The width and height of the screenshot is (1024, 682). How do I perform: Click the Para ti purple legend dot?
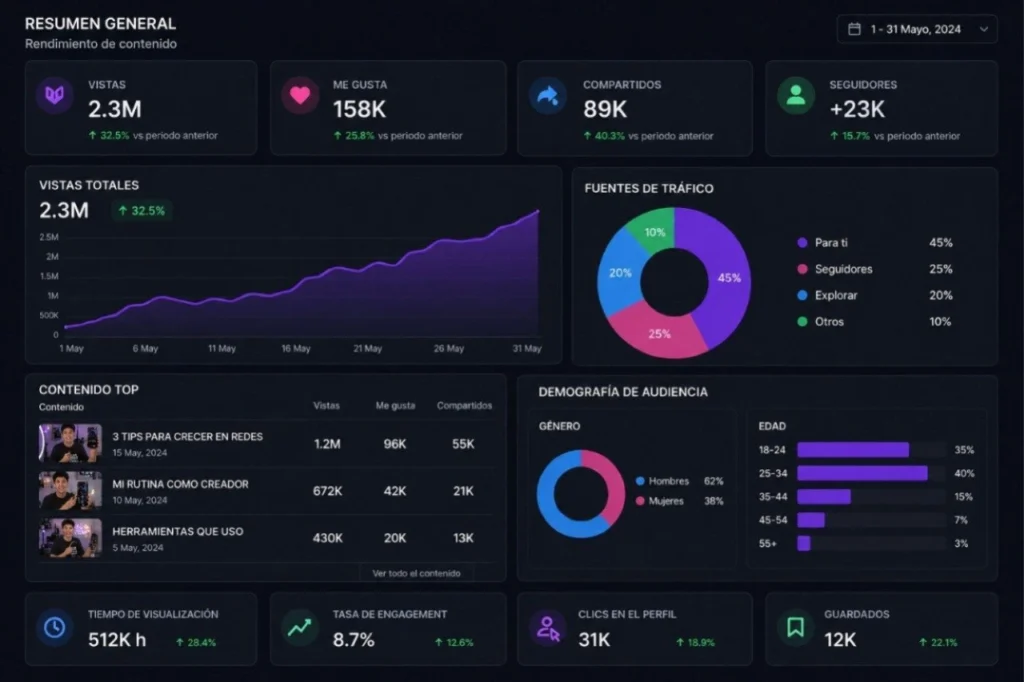click(x=802, y=243)
